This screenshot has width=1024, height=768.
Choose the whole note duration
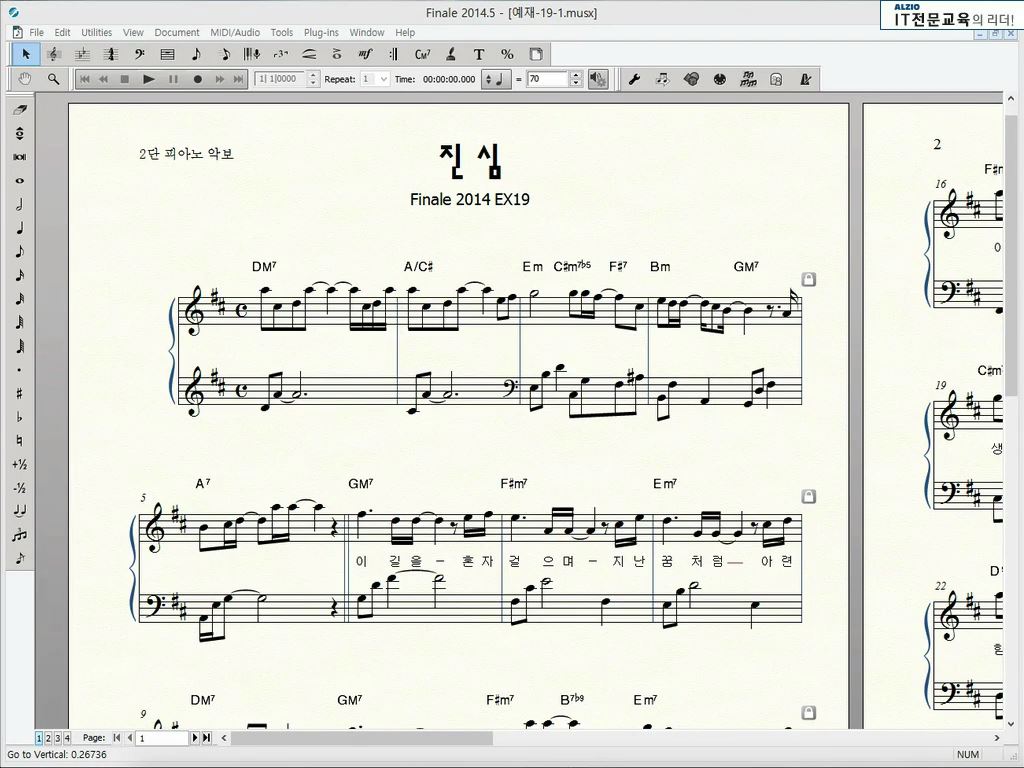[x=20, y=181]
